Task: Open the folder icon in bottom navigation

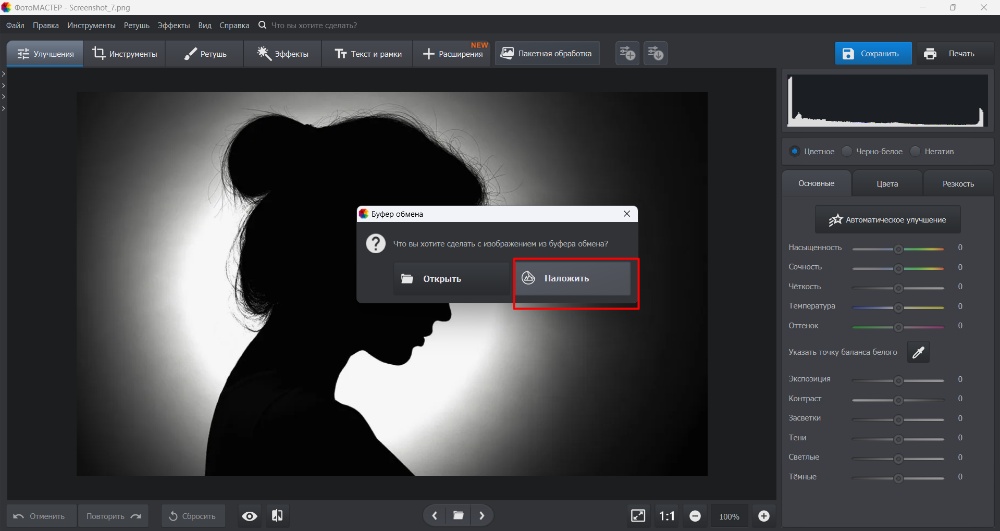Action: click(x=458, y=516)
